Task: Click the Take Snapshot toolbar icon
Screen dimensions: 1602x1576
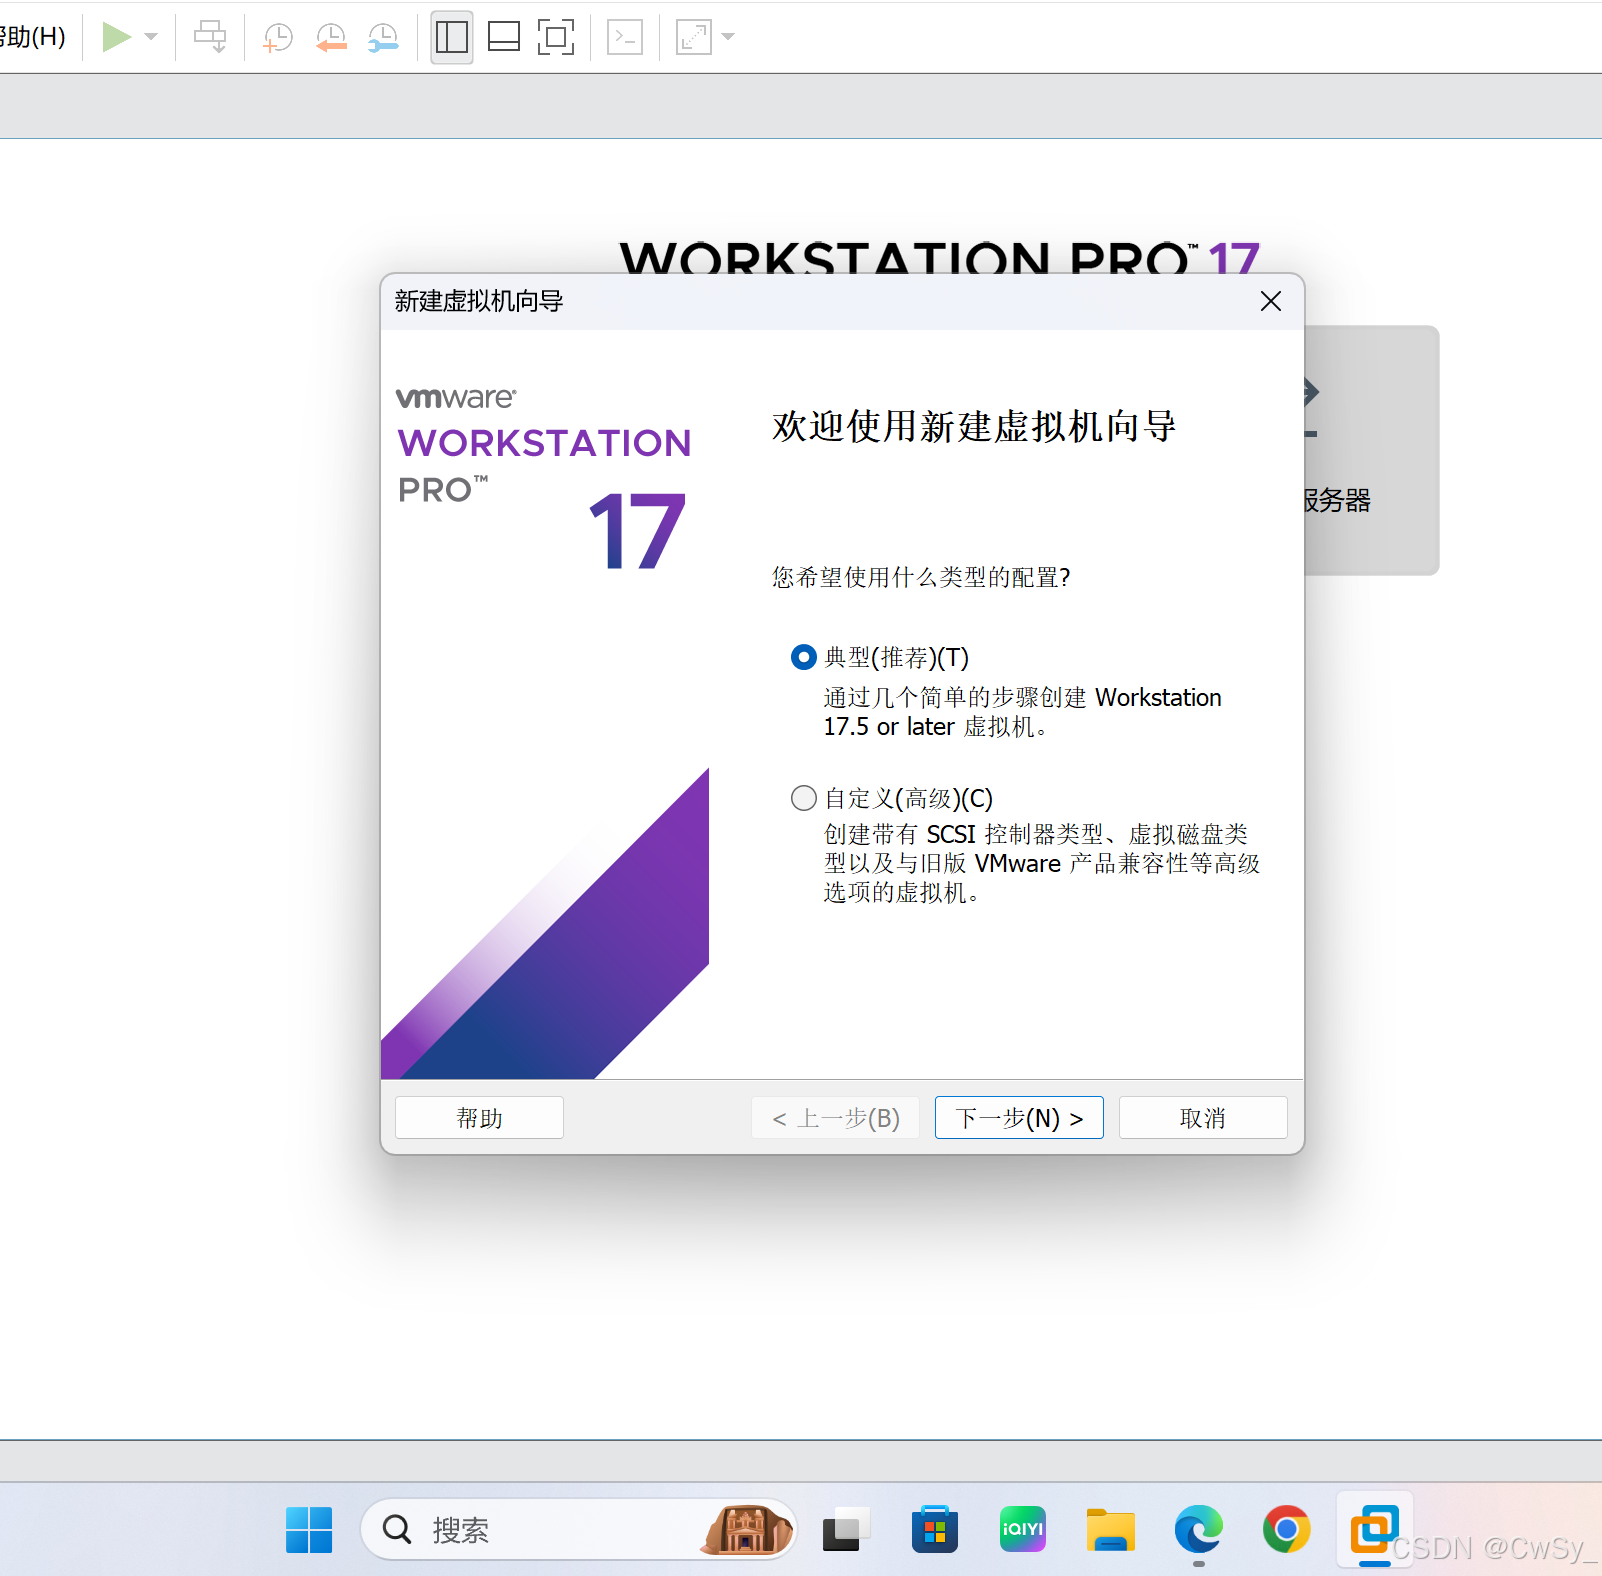Action: (x=277, y=38)
